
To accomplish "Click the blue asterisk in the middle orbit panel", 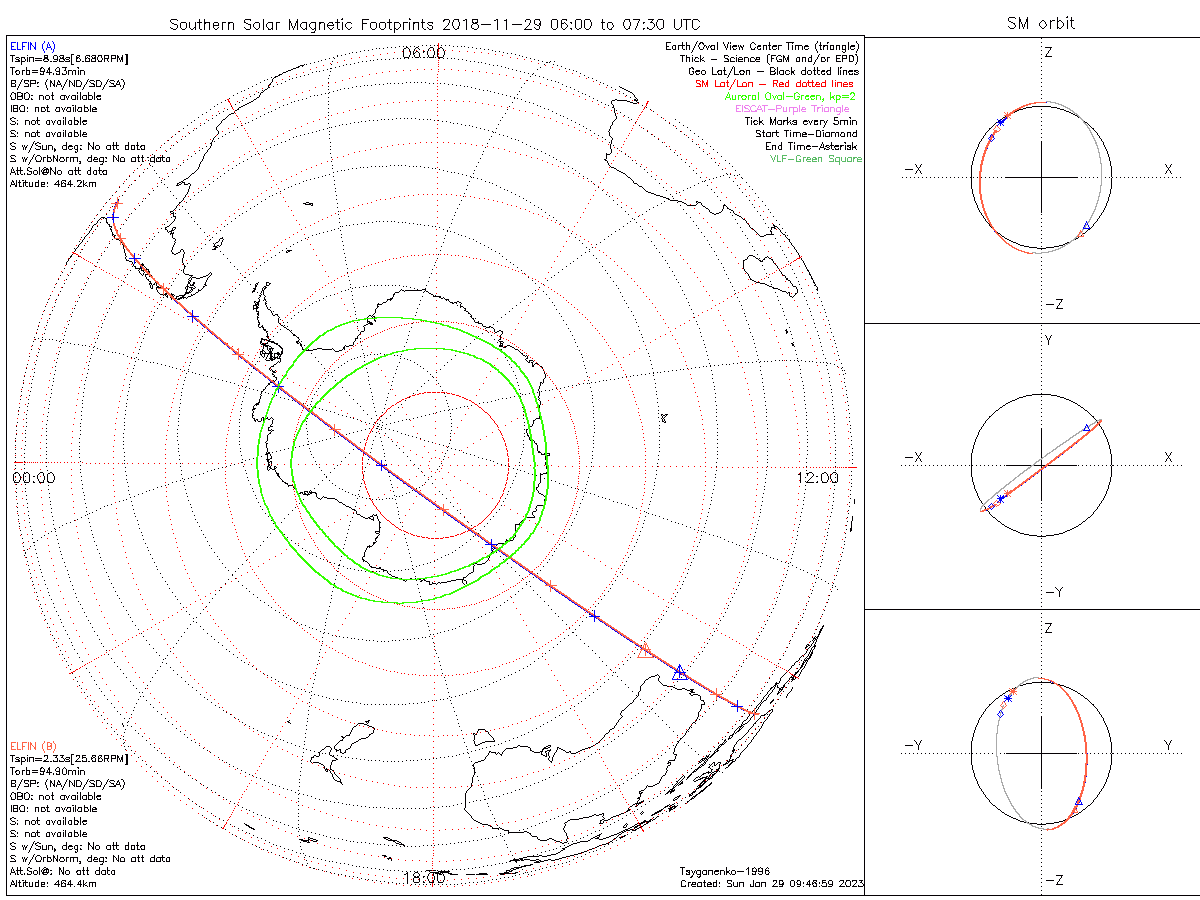I will 1001,498.
